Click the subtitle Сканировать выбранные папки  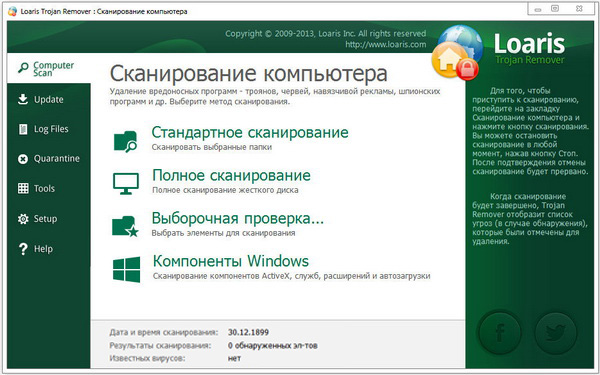[212, 147]
